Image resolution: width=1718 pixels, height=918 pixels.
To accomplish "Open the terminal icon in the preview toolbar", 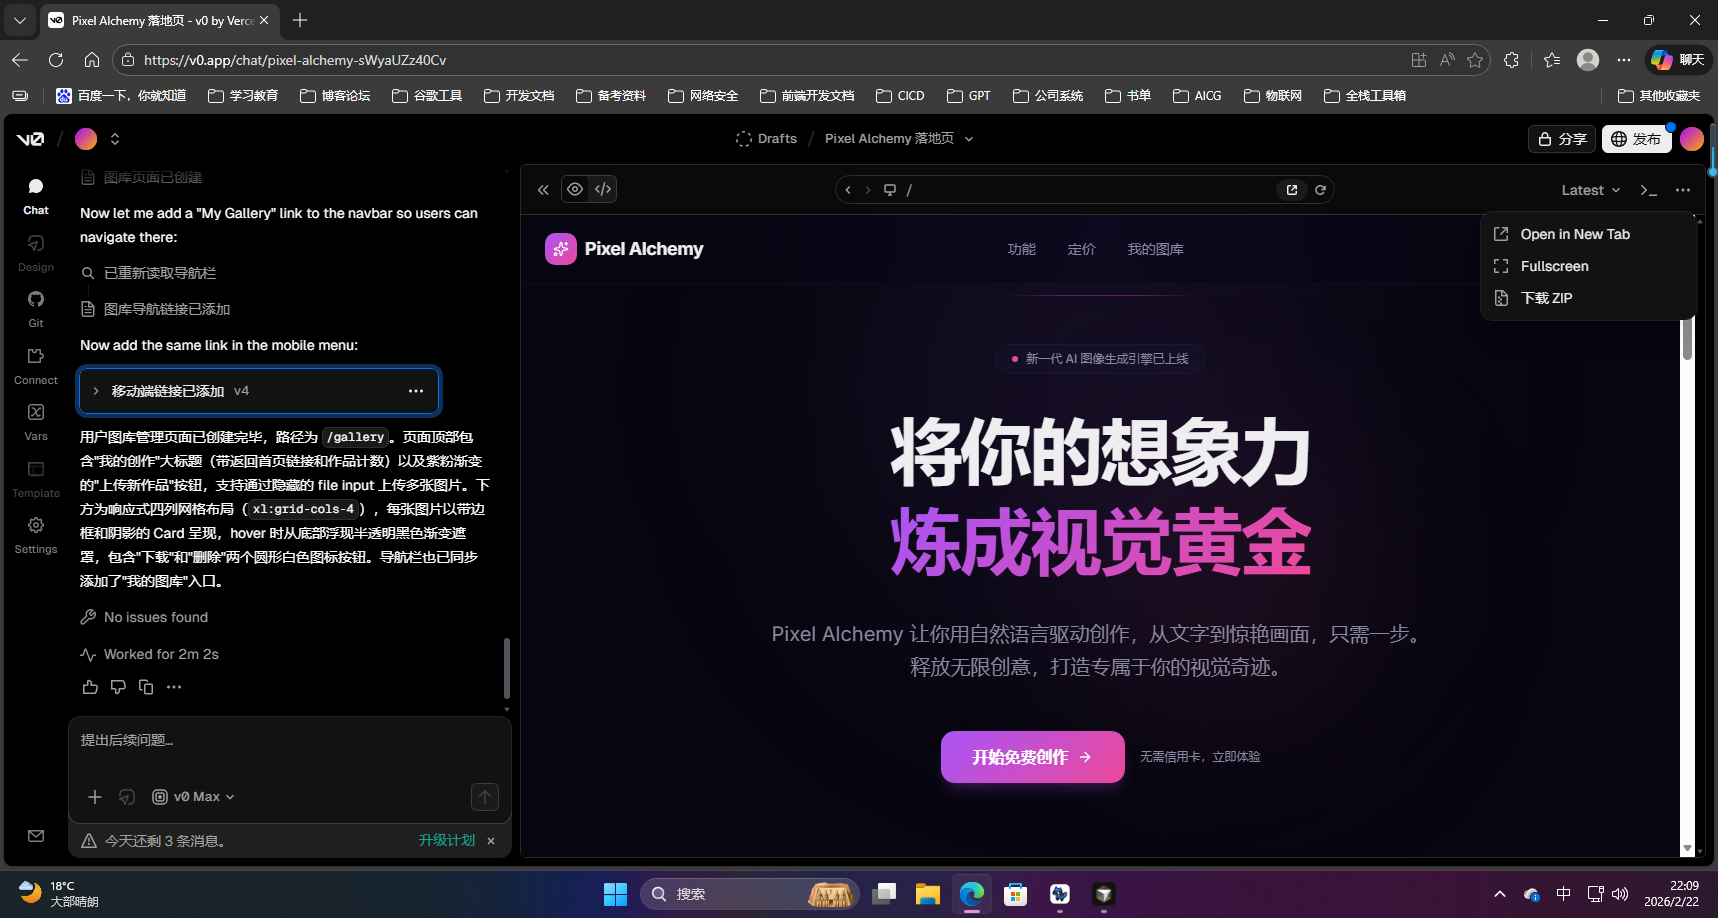I will (x=1649, y=189).
